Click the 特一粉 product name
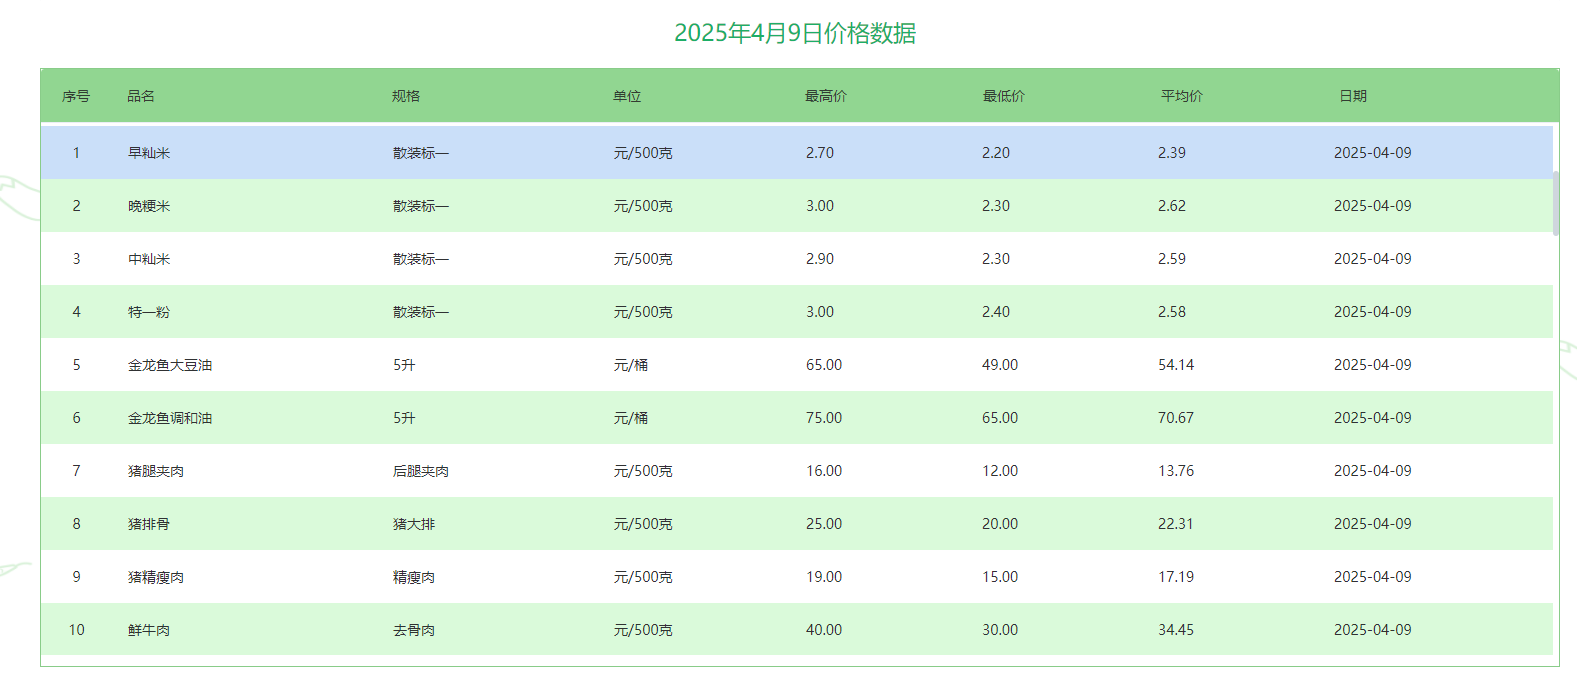1577x674 pixels. pos(149,312)
